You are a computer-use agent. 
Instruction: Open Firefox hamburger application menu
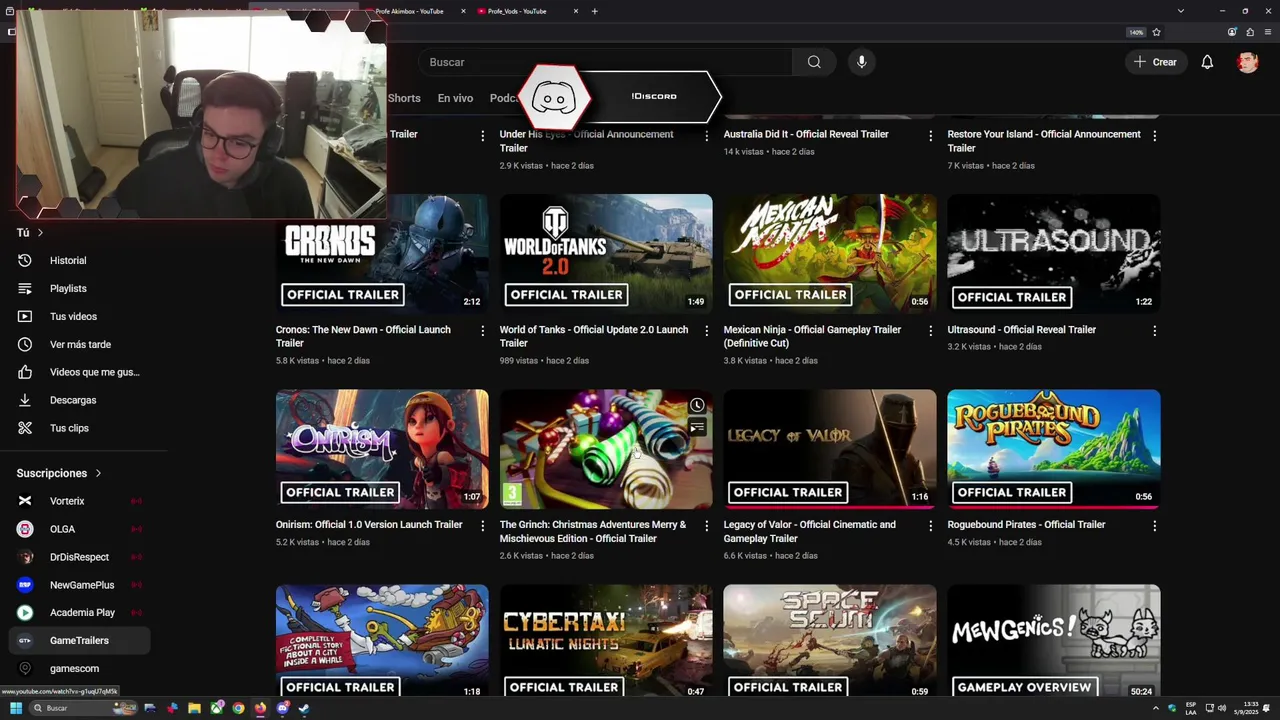1267,32
